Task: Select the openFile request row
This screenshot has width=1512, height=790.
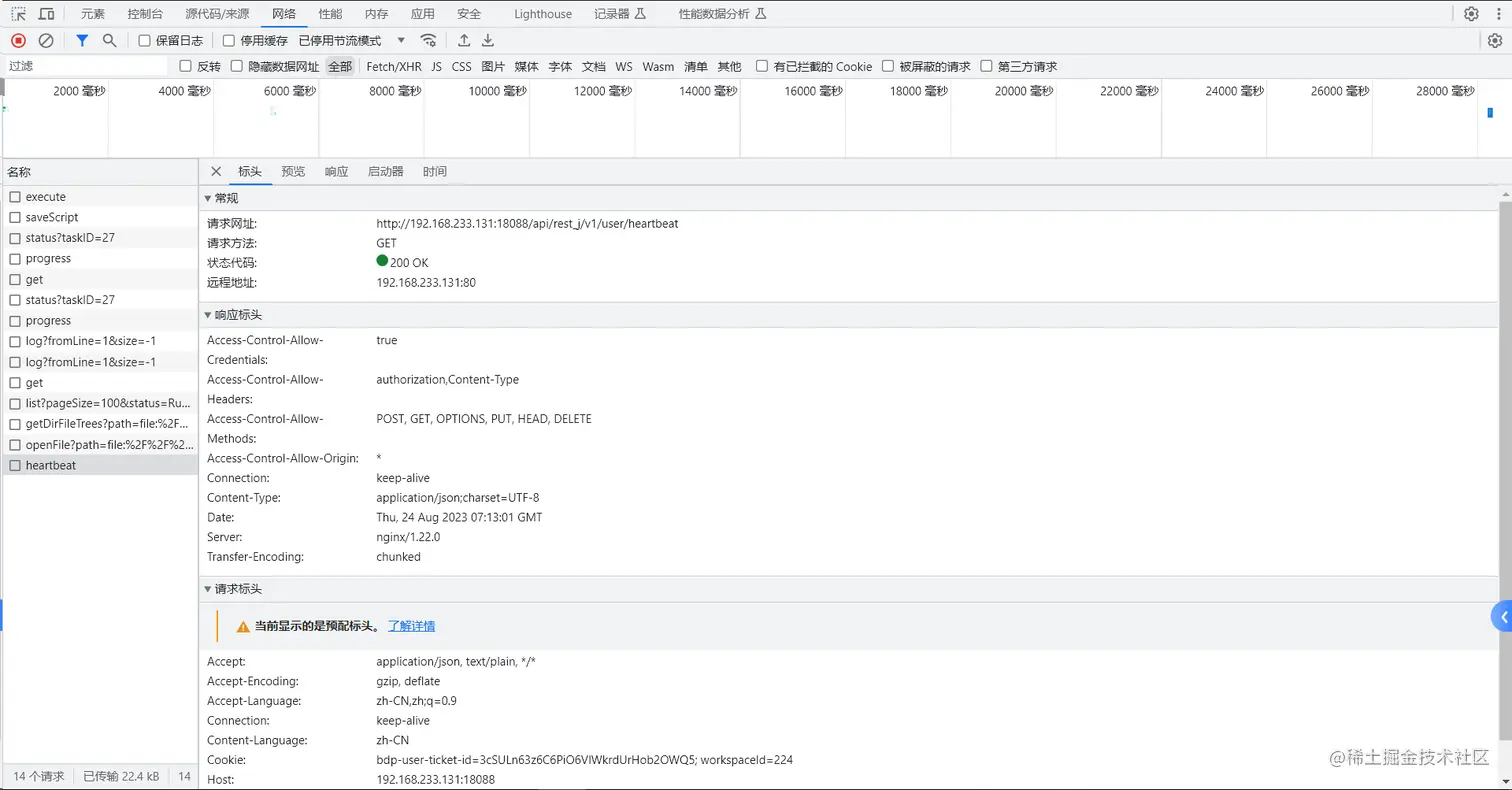Action: pyautogui.click(x=100, y=444)
